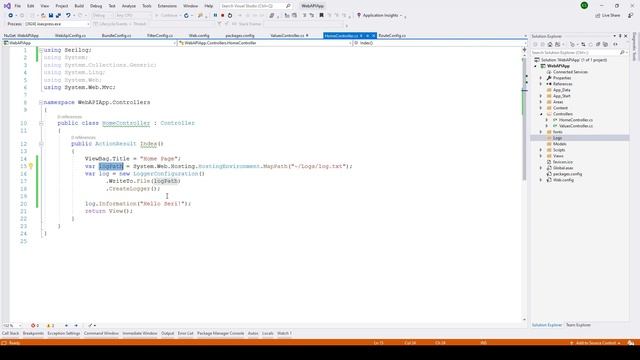This screenshot has width=640, height=360.
Task: Click Collapse All icon in Solution Explorer
Action: (598, 44)
